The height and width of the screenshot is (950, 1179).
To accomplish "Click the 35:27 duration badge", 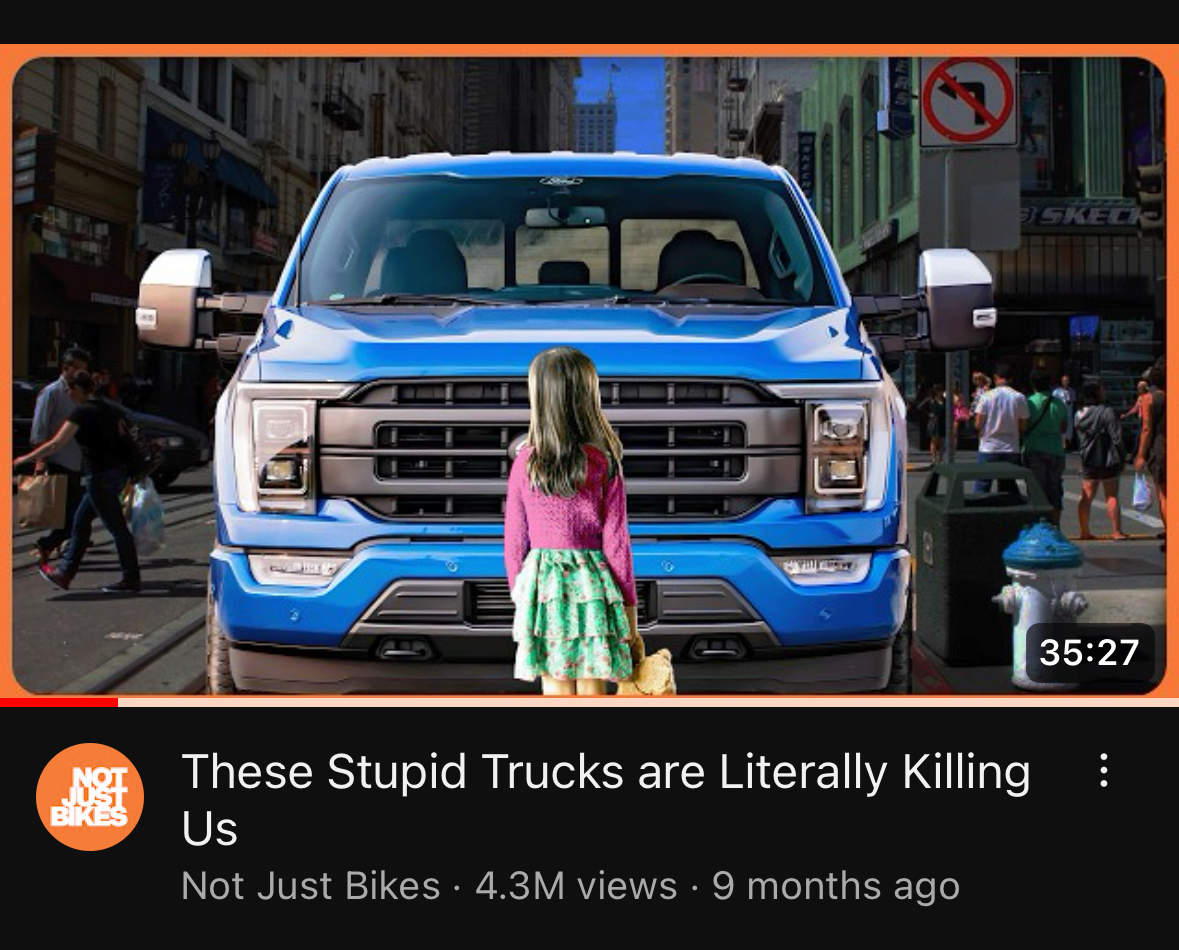I will 1090,652.
